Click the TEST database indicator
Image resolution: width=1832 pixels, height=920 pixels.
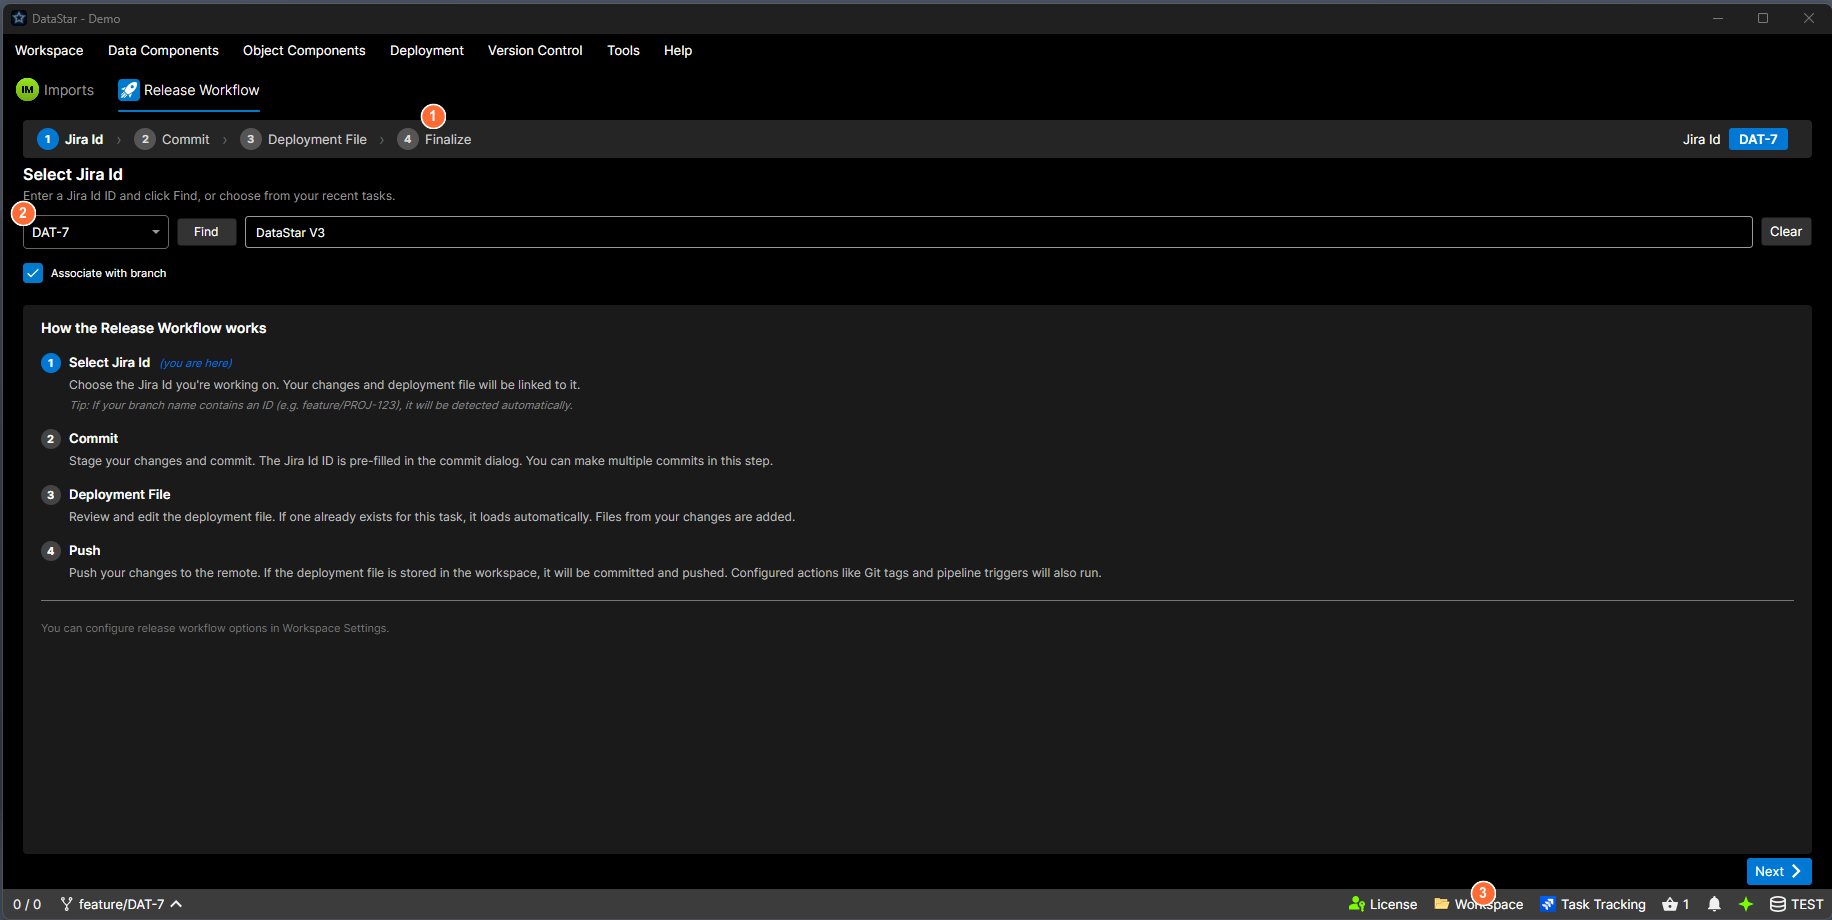(x=1797, y=904)
